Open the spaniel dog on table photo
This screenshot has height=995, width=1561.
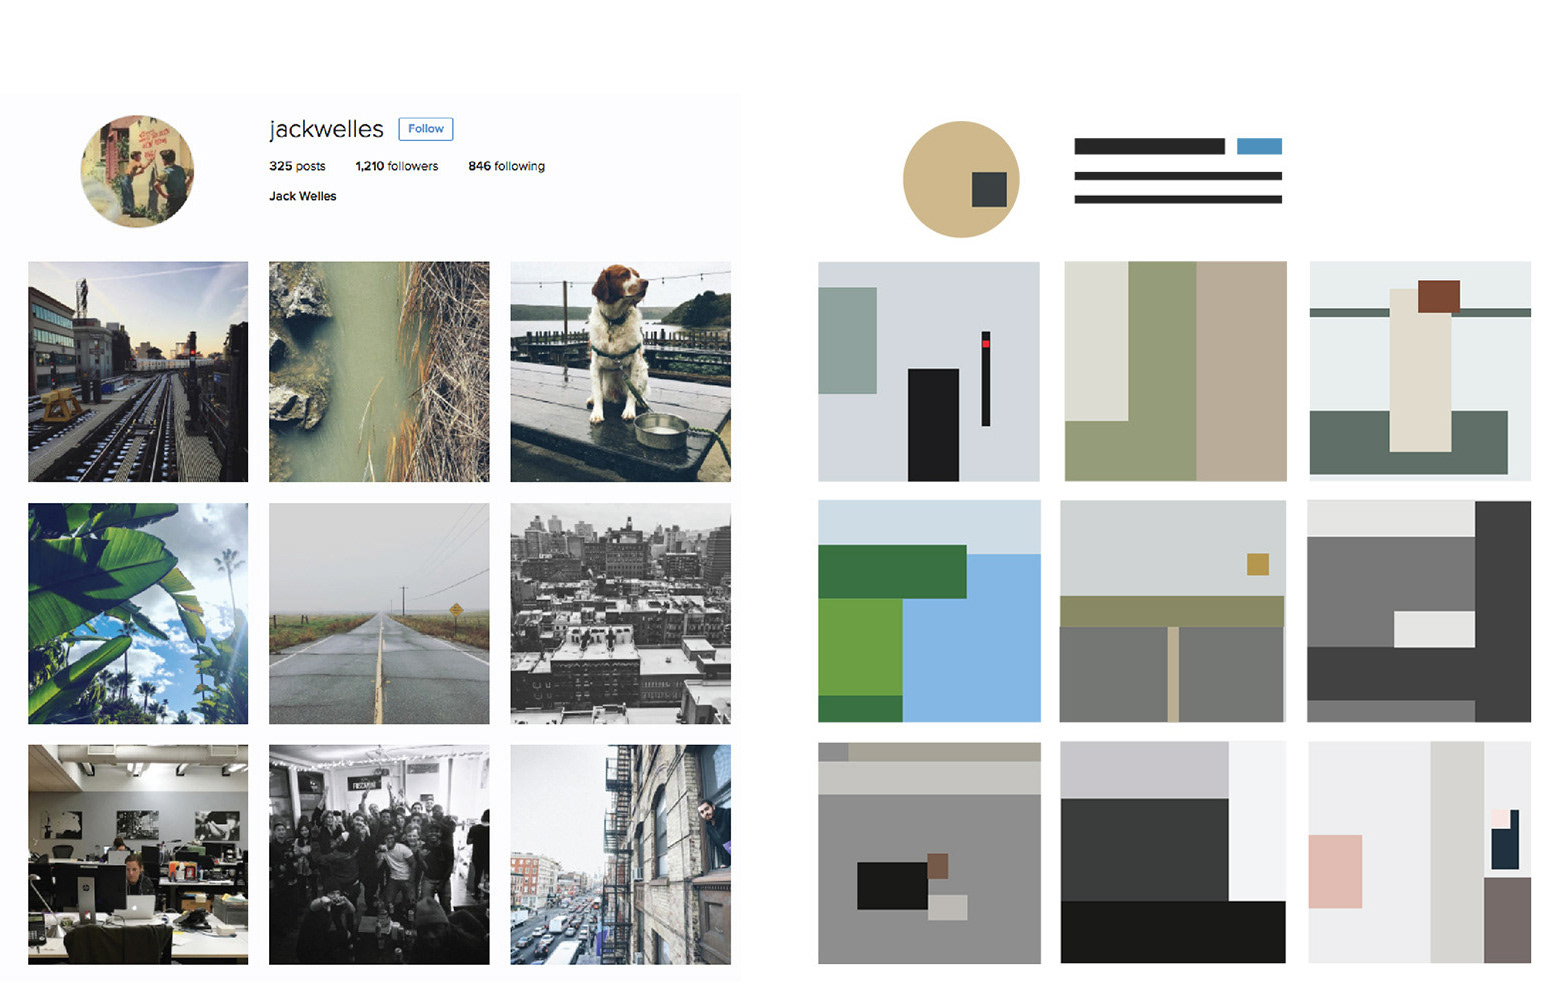620,372
